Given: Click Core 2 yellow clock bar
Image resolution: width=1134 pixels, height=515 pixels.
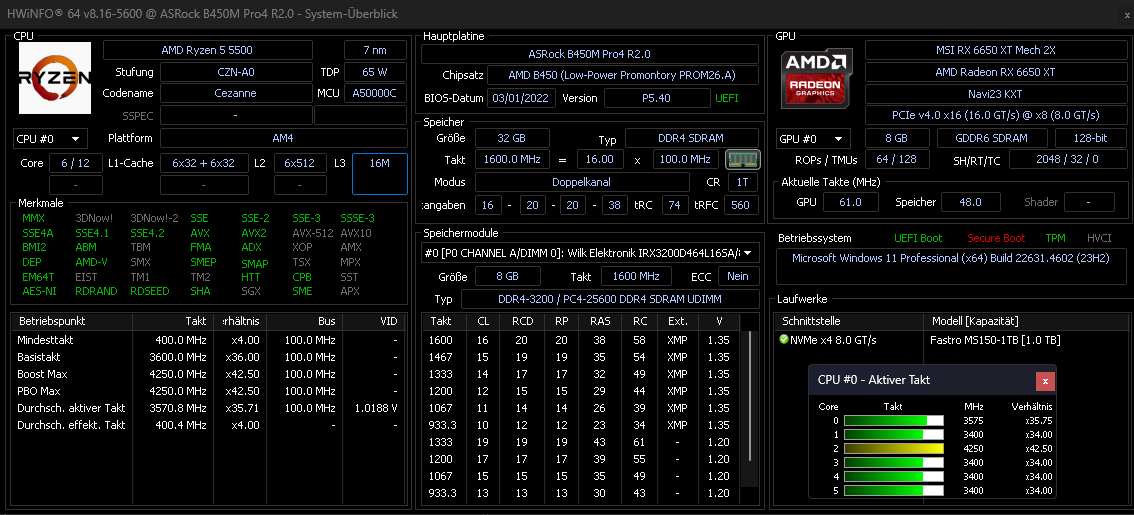Looking at the screenshot, I should 894,448.
